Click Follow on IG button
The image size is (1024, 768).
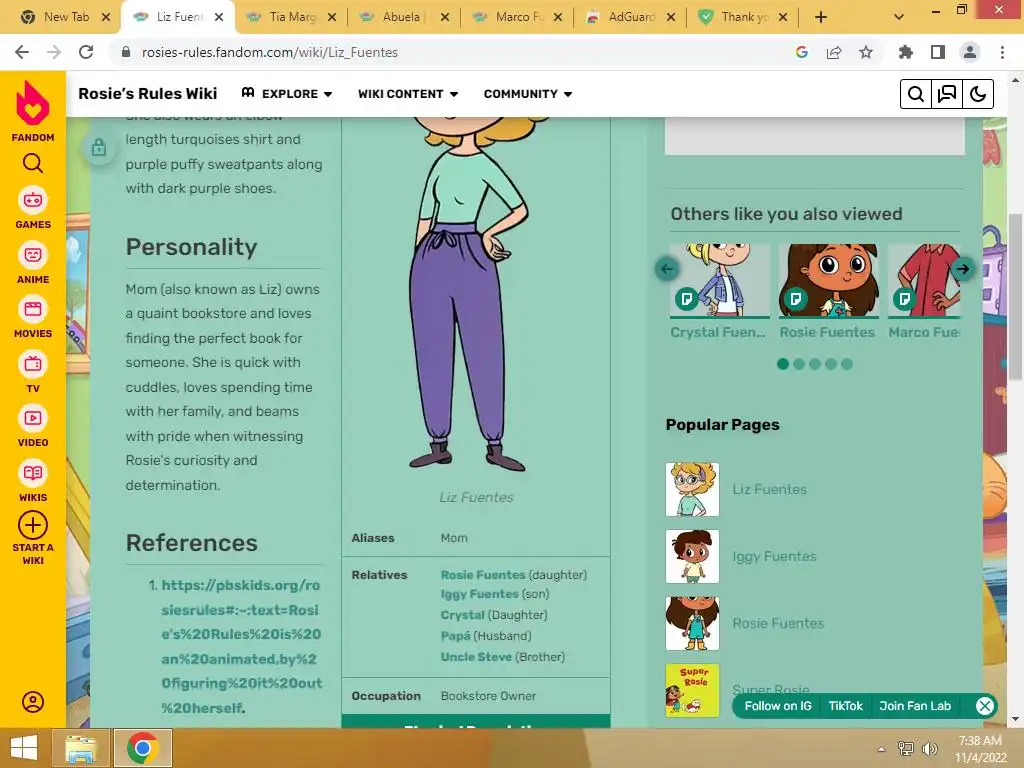point(778,706)
